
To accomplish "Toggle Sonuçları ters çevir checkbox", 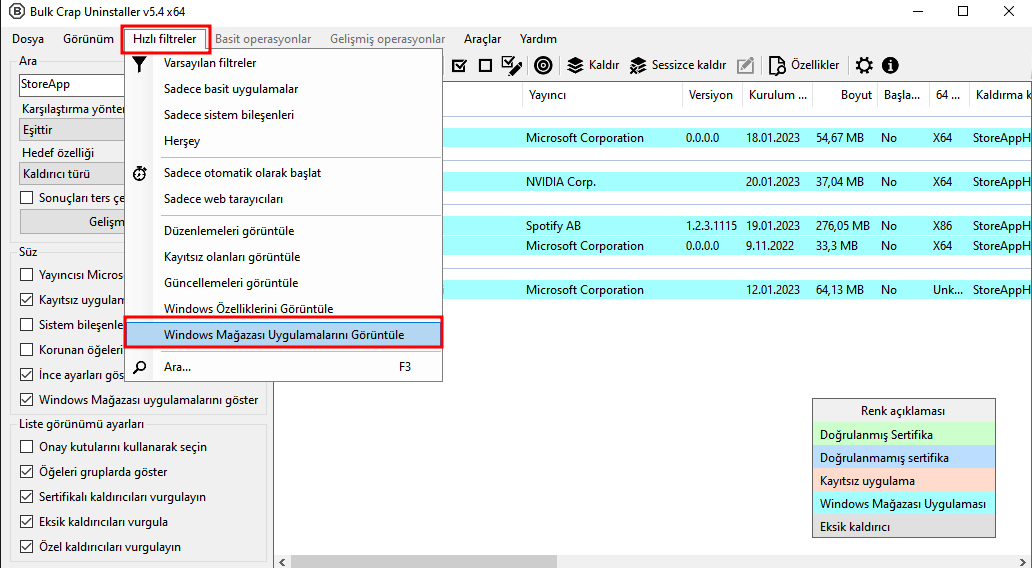I will click(x=26, y=198).
